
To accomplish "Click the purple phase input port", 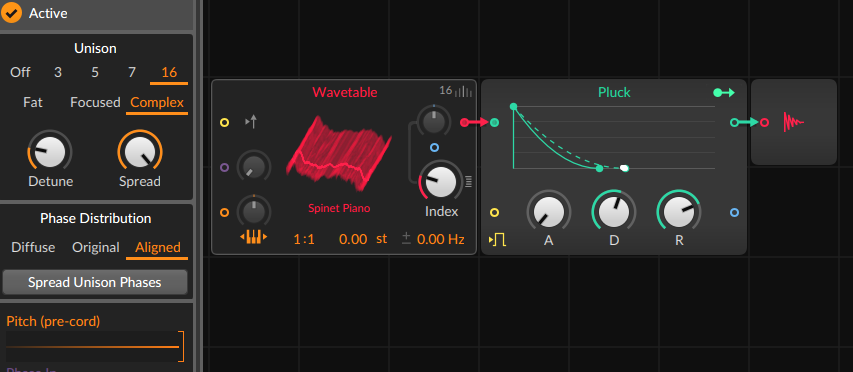I will point(224,168).
